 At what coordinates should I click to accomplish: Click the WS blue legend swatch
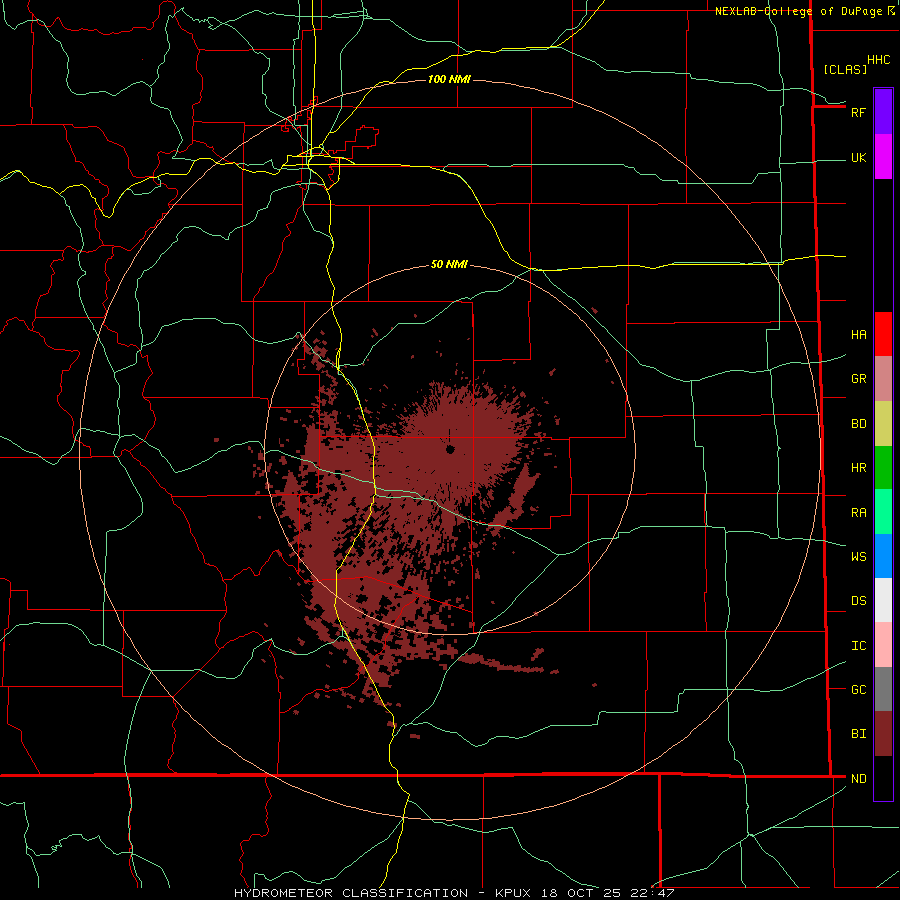(x=883, y=556)
